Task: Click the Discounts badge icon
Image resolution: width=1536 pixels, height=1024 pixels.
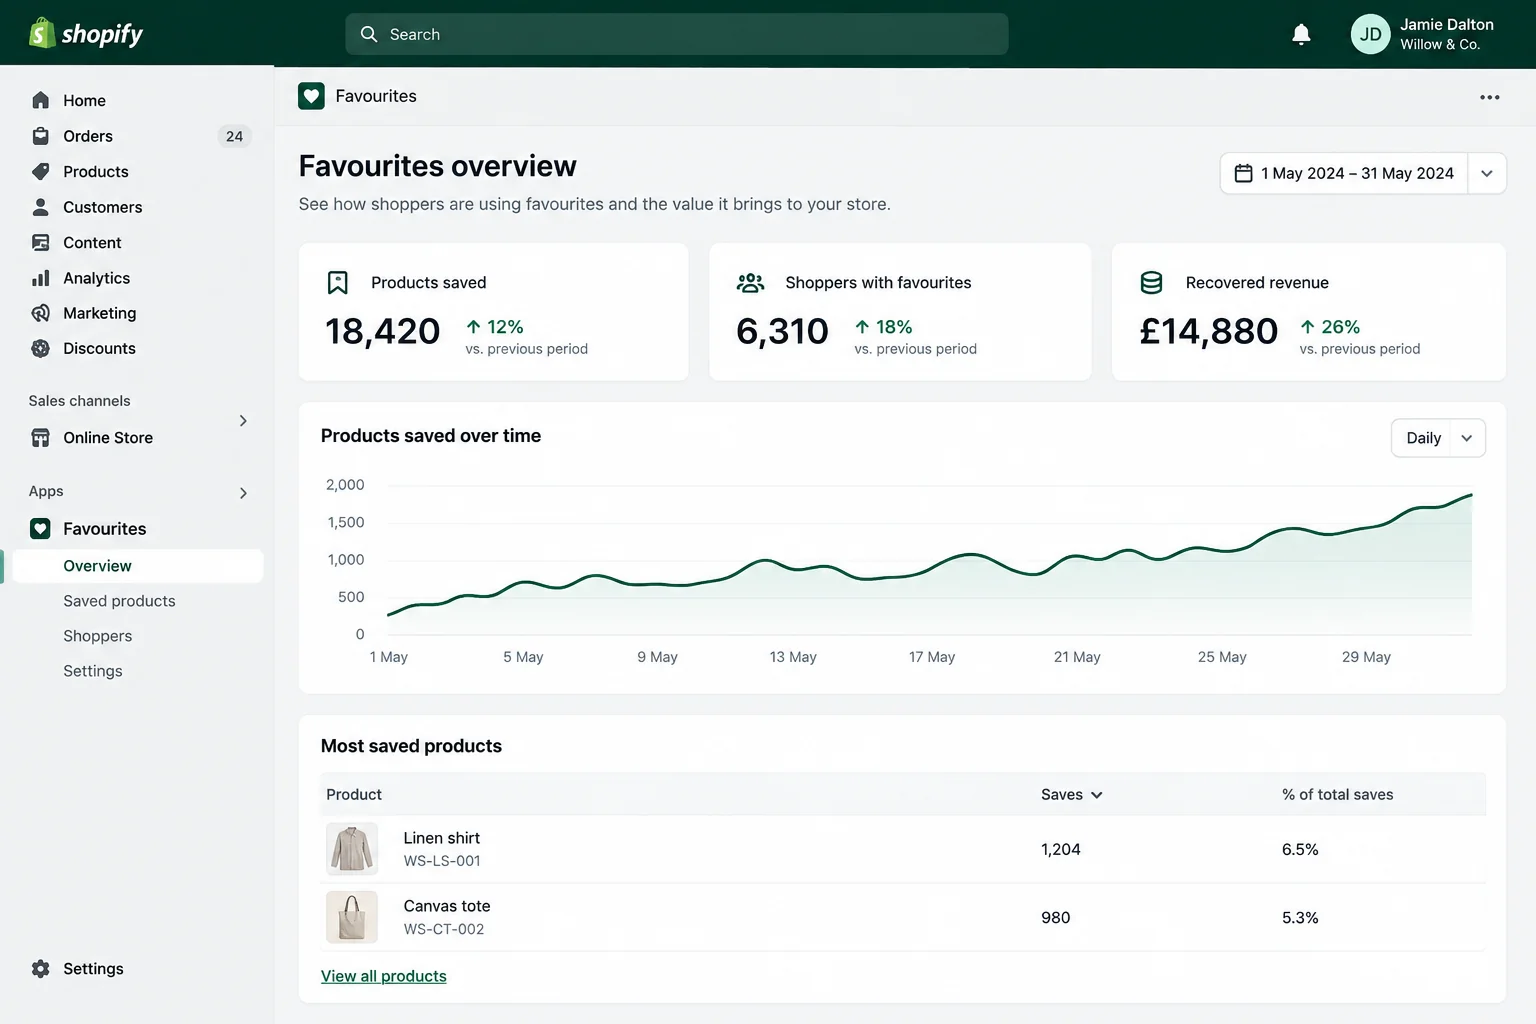Action: tap(41, 348)
